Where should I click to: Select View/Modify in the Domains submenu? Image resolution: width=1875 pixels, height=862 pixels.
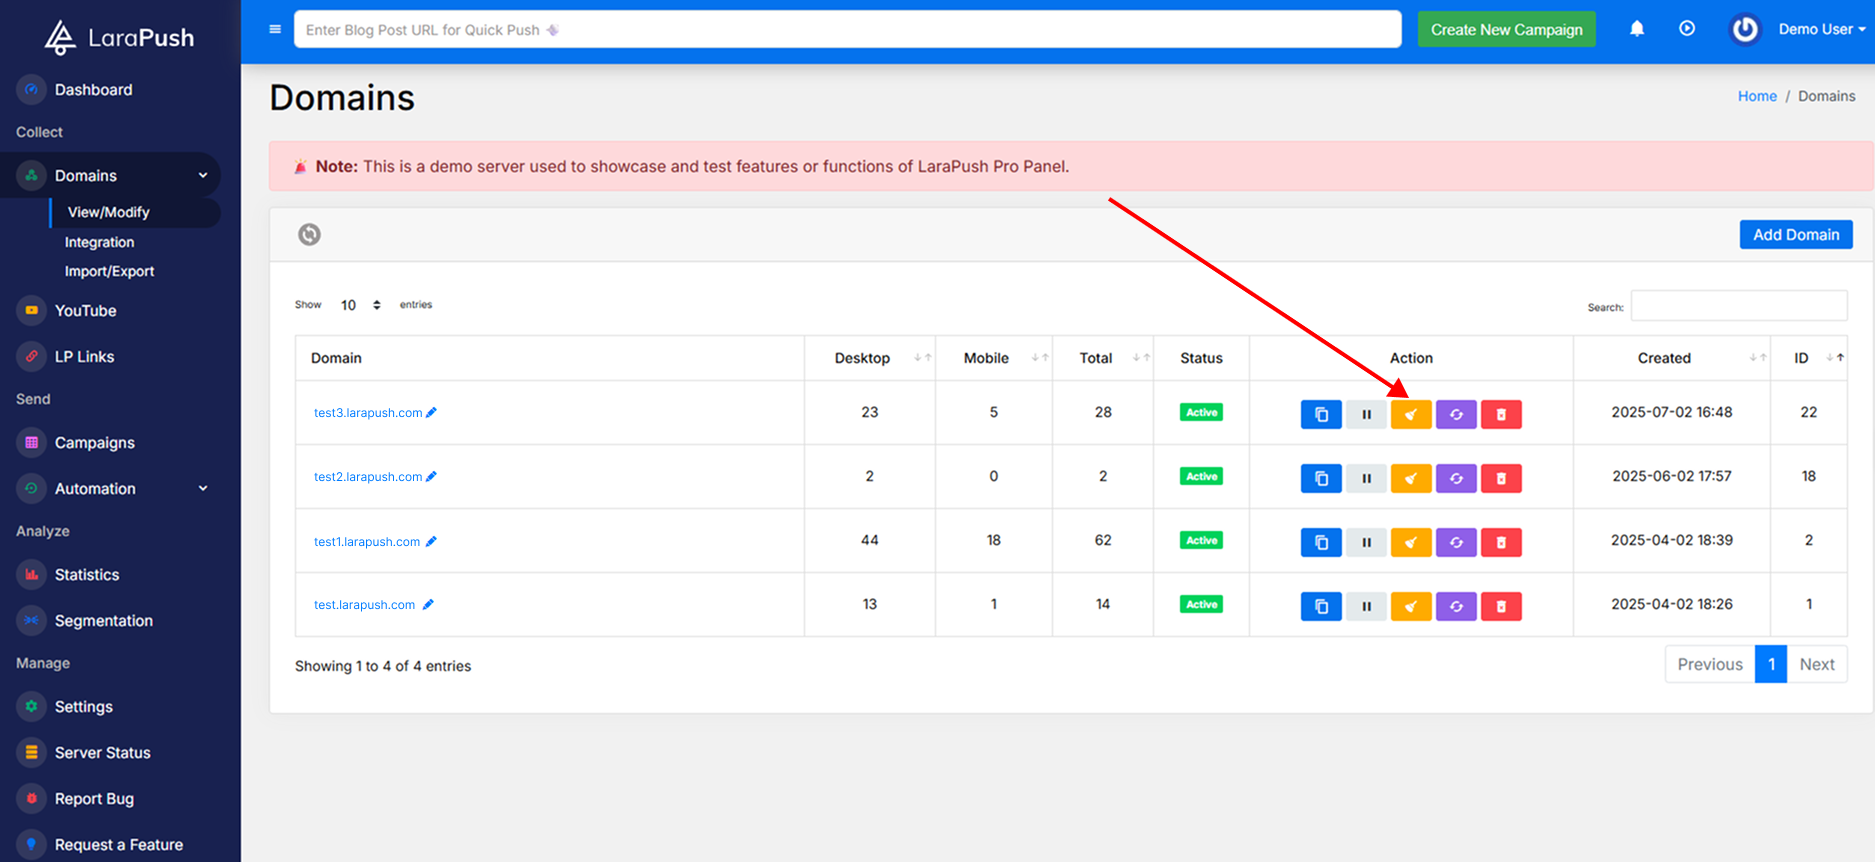pyautogui.click(x=108, y=212)
